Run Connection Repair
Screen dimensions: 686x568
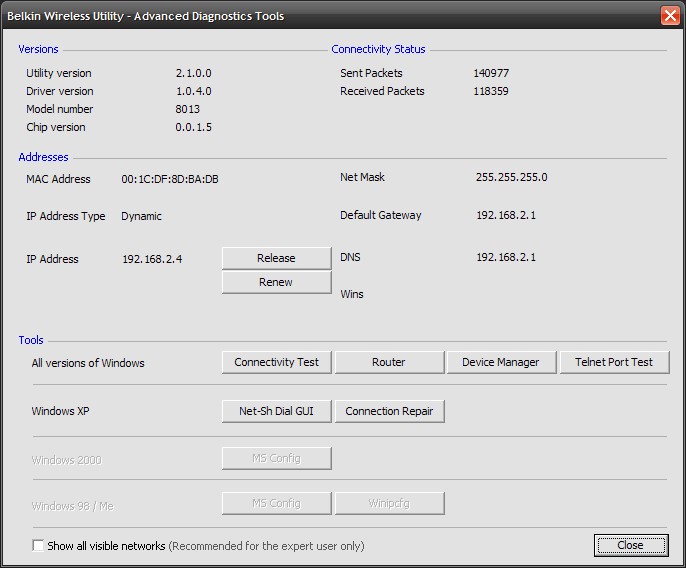(x=389, y=411)
